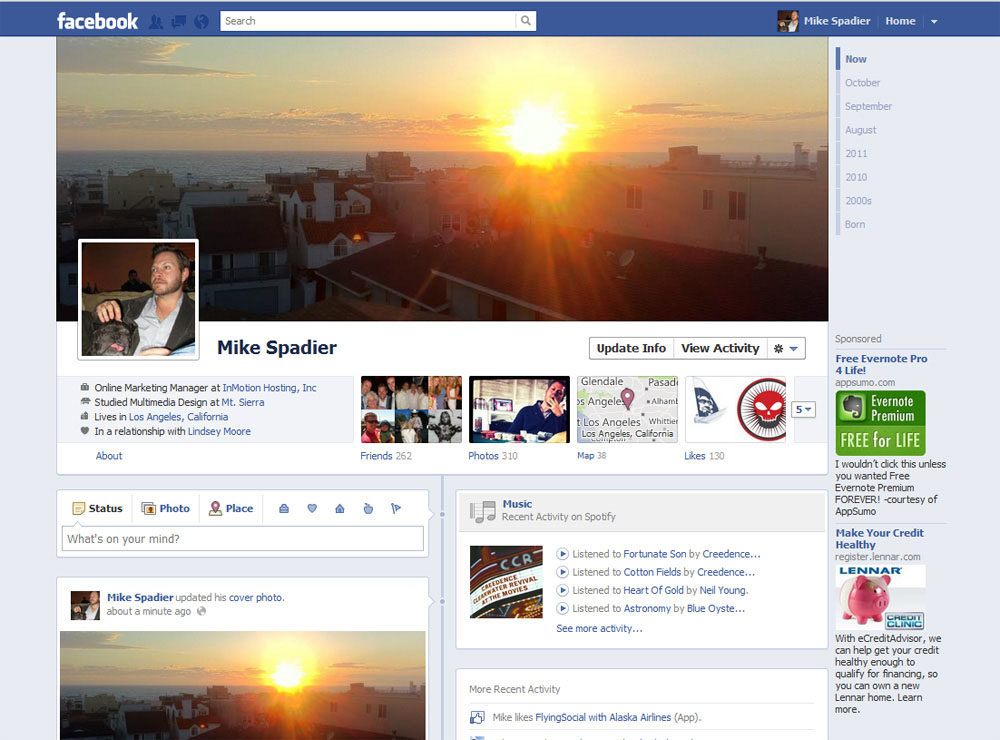Click Mike Spadier name in the post
Viewport: 1000px width, 740px height.
click(140, 597)
